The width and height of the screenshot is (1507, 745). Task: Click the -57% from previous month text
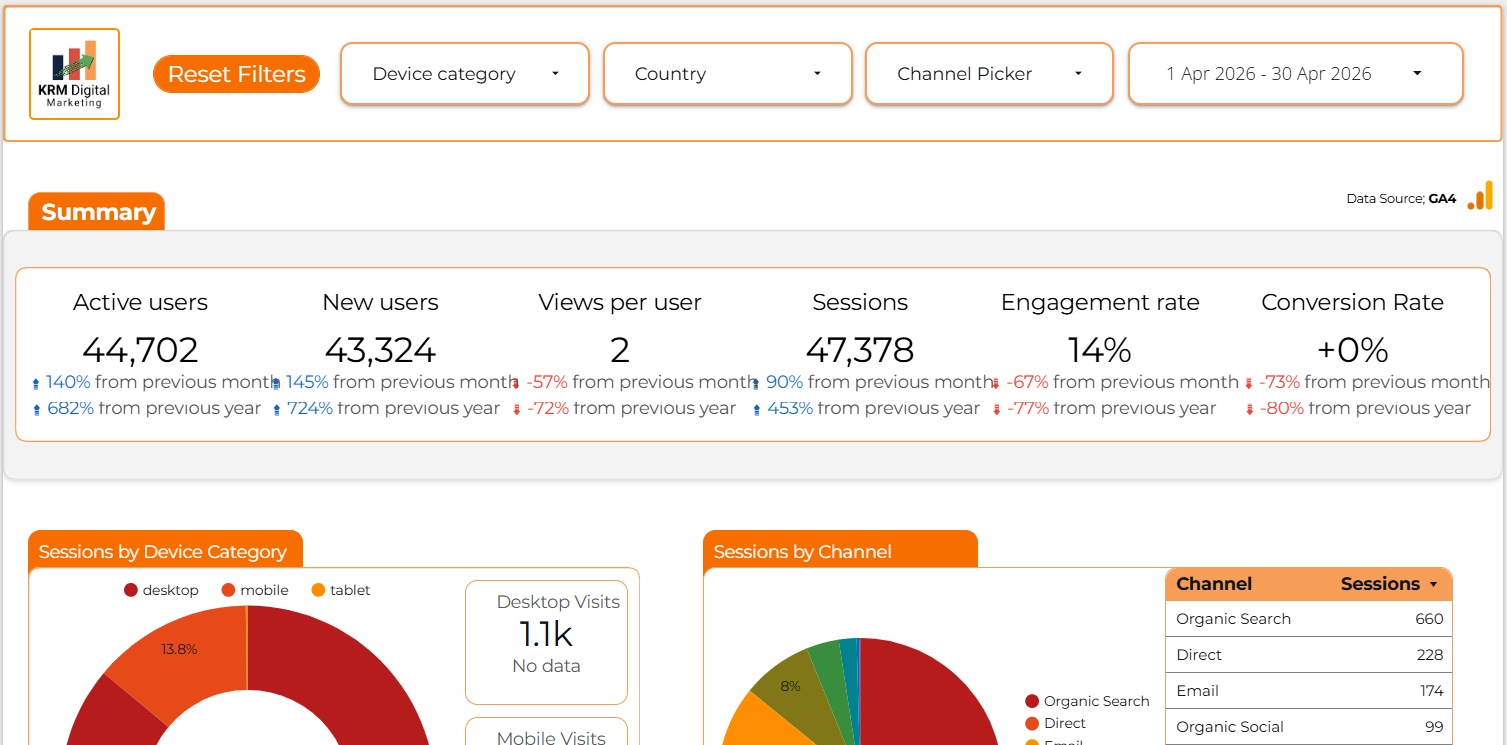pos(640,382)
